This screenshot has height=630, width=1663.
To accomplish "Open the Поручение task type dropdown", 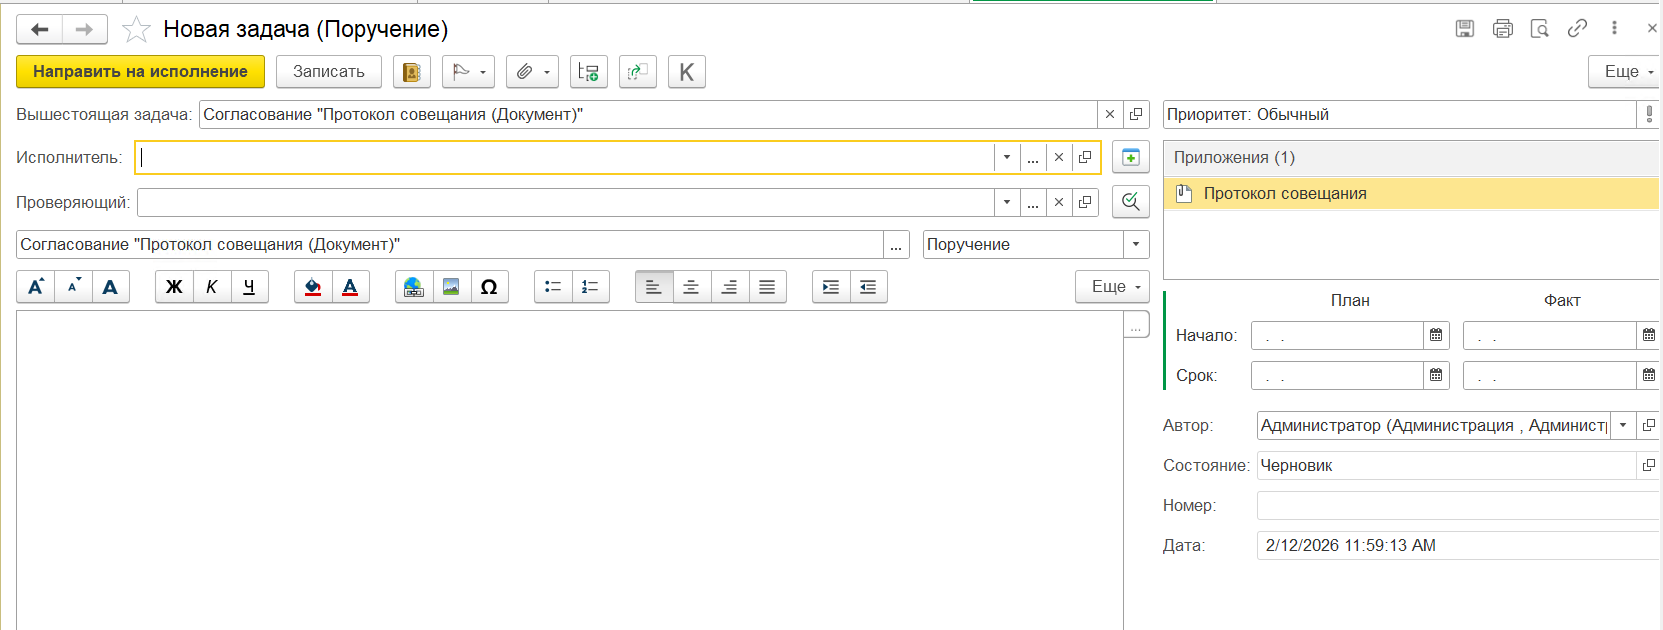I will pyautogui.click(x=1135, y=245).
